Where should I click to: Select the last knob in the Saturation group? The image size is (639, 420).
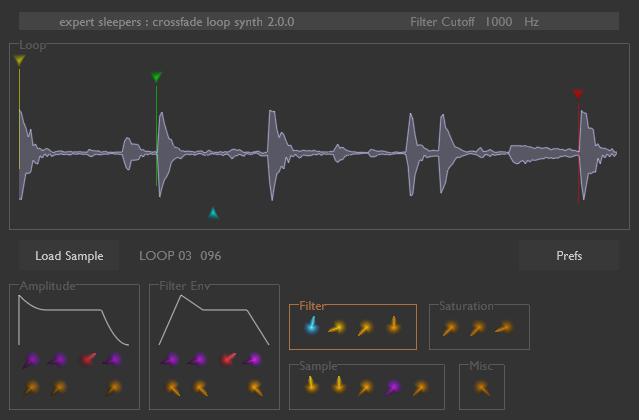[x=504, y=327]
